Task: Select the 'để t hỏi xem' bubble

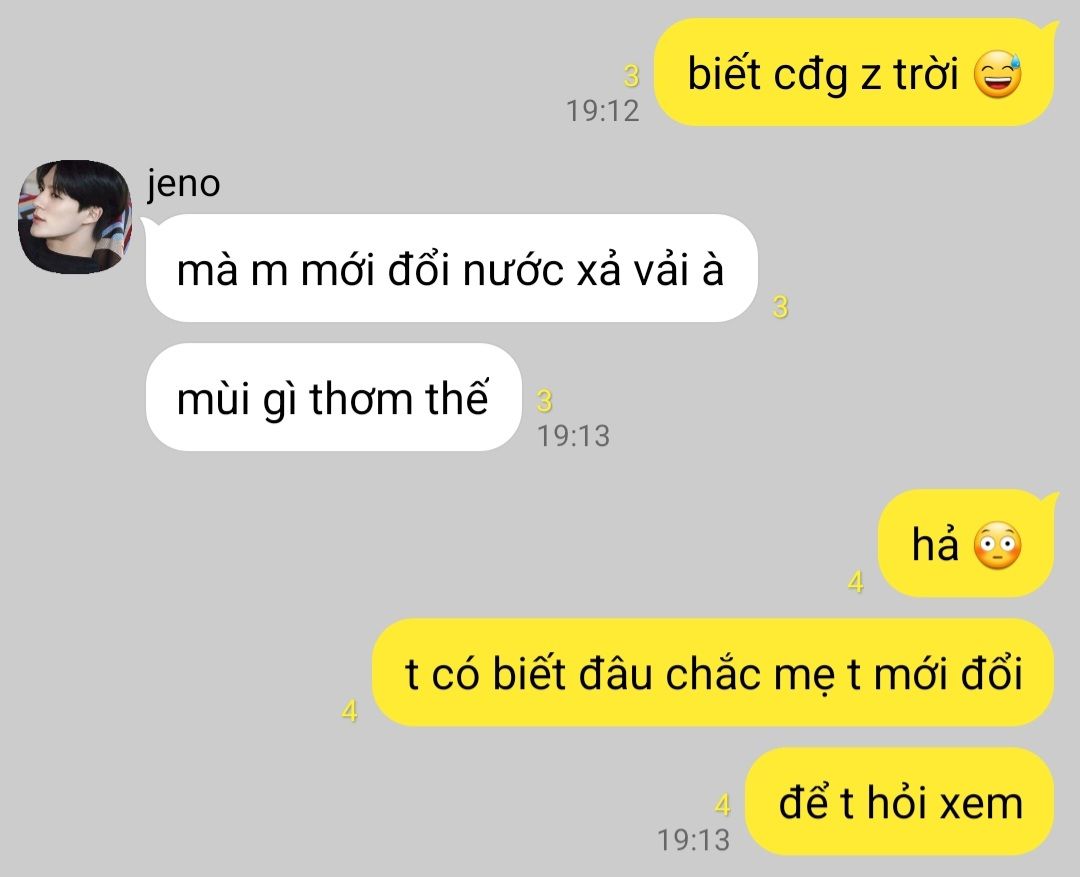Action: pos(900,802)
